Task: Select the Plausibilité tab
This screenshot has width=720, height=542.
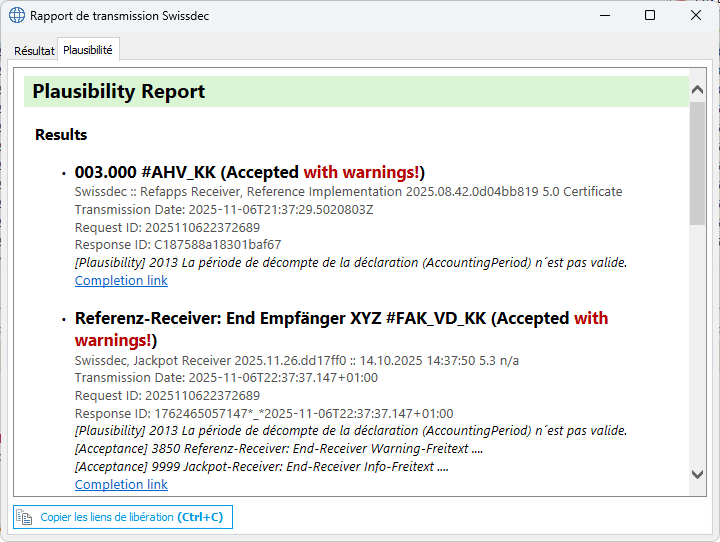Action: coord(88,50)
